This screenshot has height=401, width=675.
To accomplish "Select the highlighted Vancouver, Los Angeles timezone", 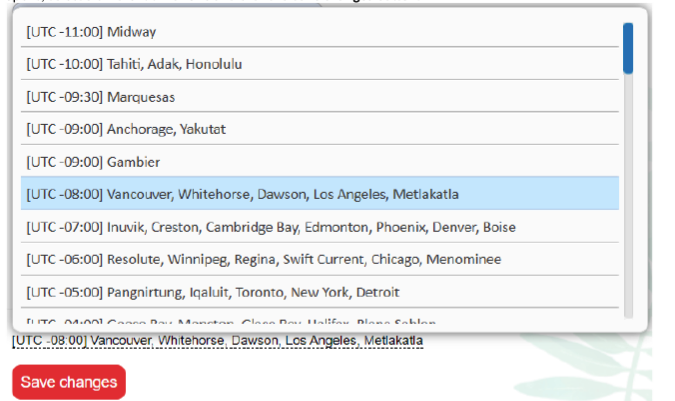I will [320, 194].
